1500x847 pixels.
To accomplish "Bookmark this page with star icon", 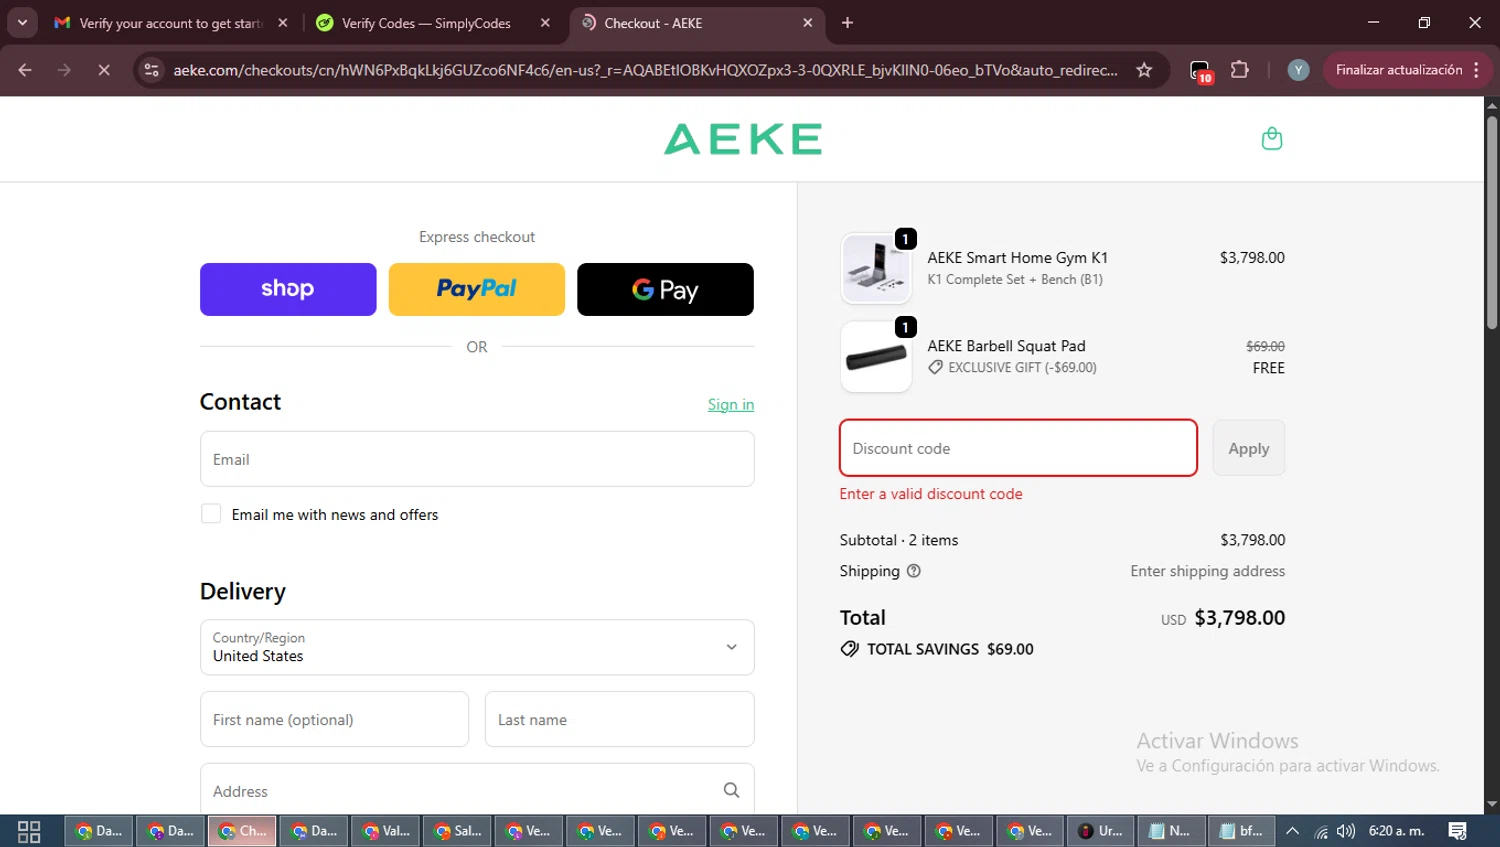I will tap(1144, 70).
